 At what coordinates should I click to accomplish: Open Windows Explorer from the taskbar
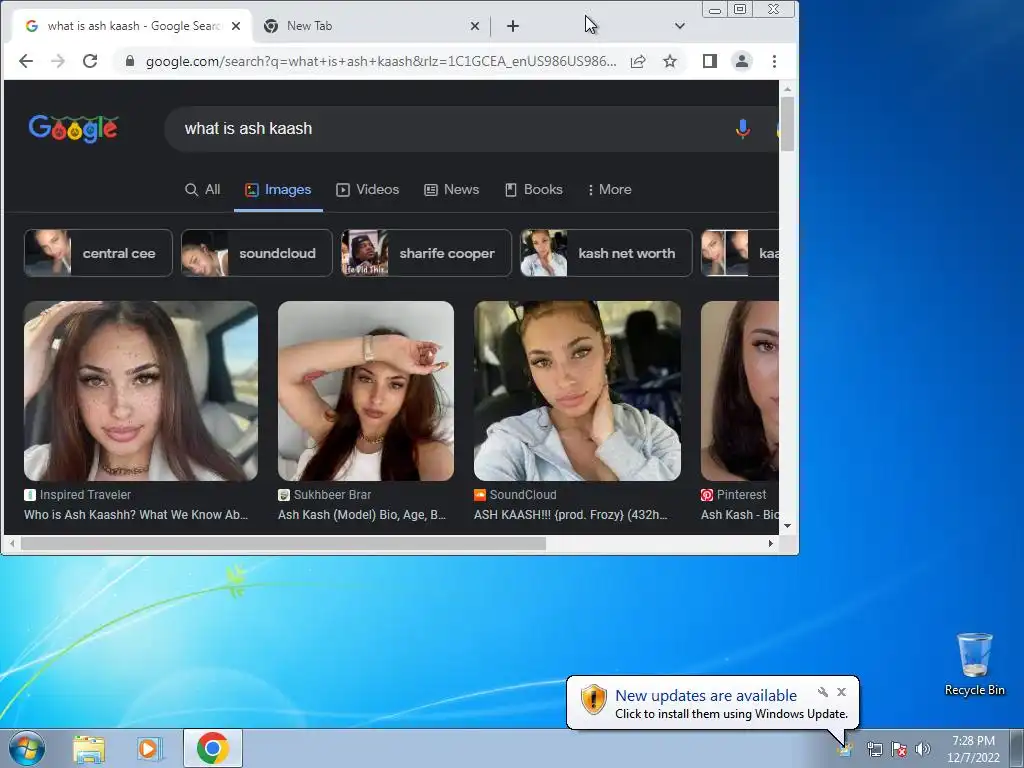pyautogui.click(x=89, y=748)
